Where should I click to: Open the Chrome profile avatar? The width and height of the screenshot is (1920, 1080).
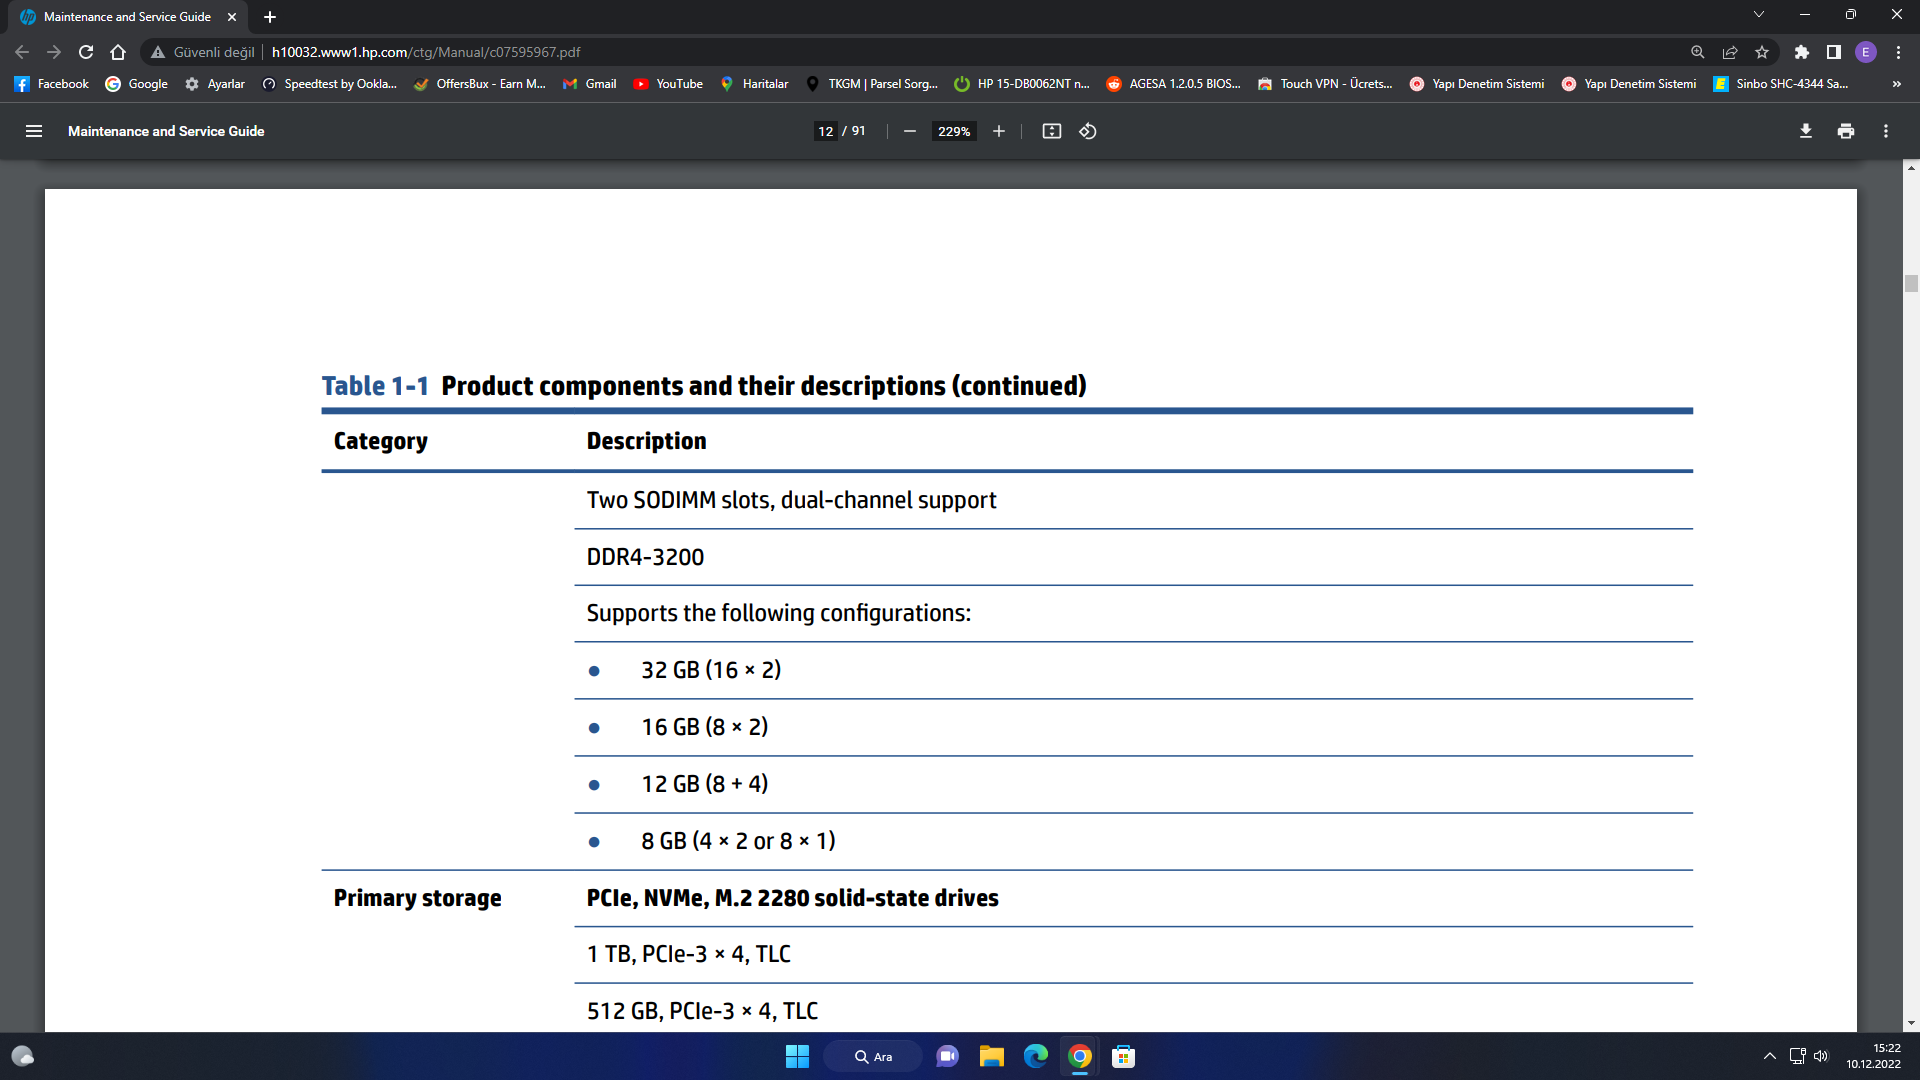1866,52
